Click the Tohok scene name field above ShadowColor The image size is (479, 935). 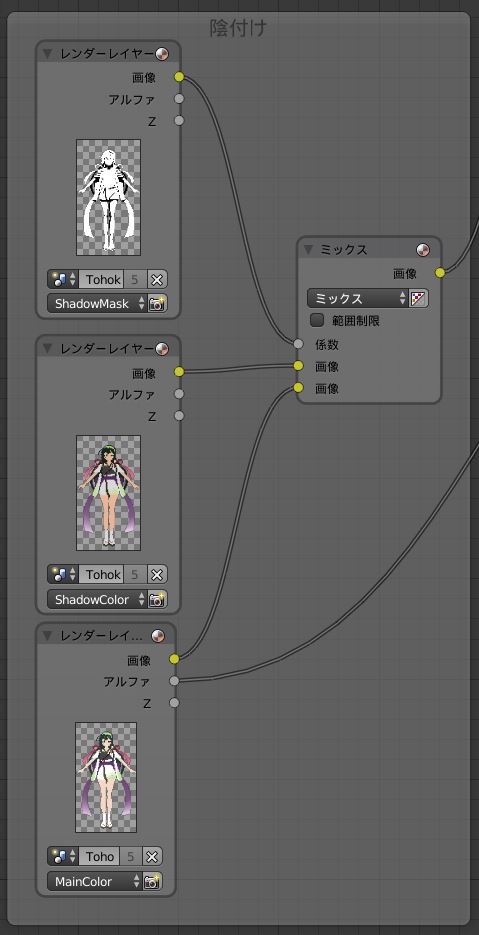[101, 574]
